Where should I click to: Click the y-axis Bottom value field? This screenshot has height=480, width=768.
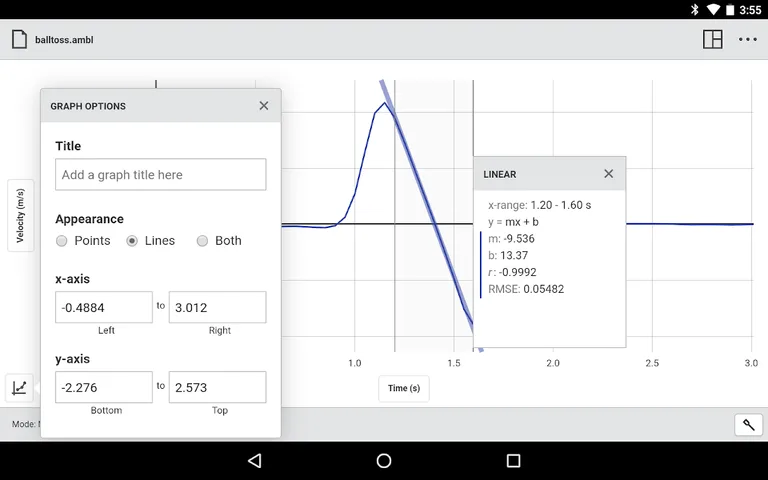coord(104,387)
